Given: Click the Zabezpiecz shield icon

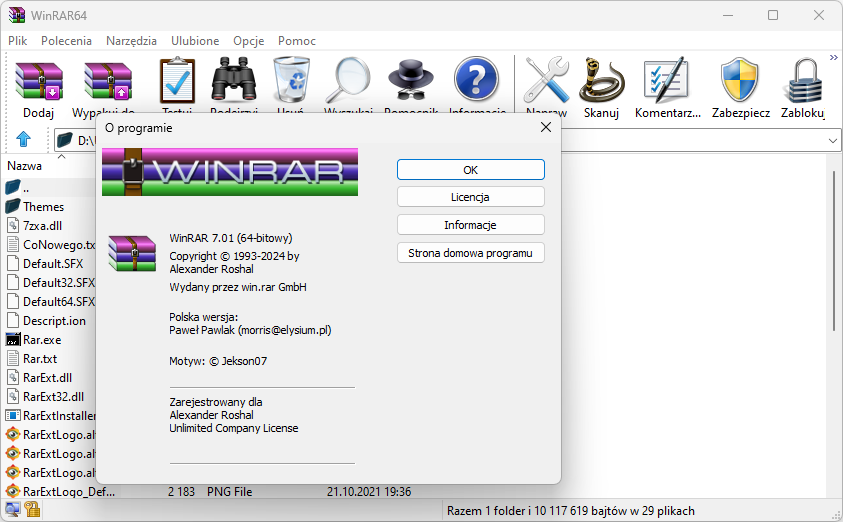Looking at the screenshot, I should click(740, 80).
